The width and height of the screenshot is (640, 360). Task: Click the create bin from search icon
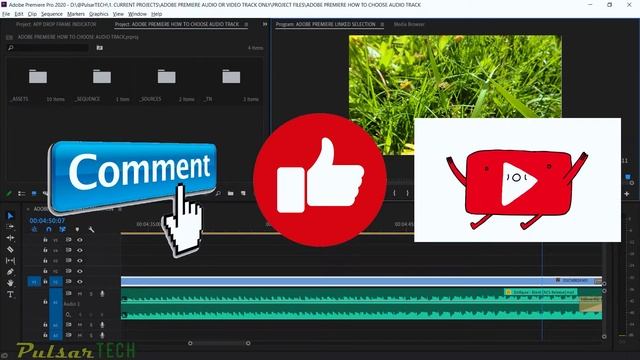100,48
